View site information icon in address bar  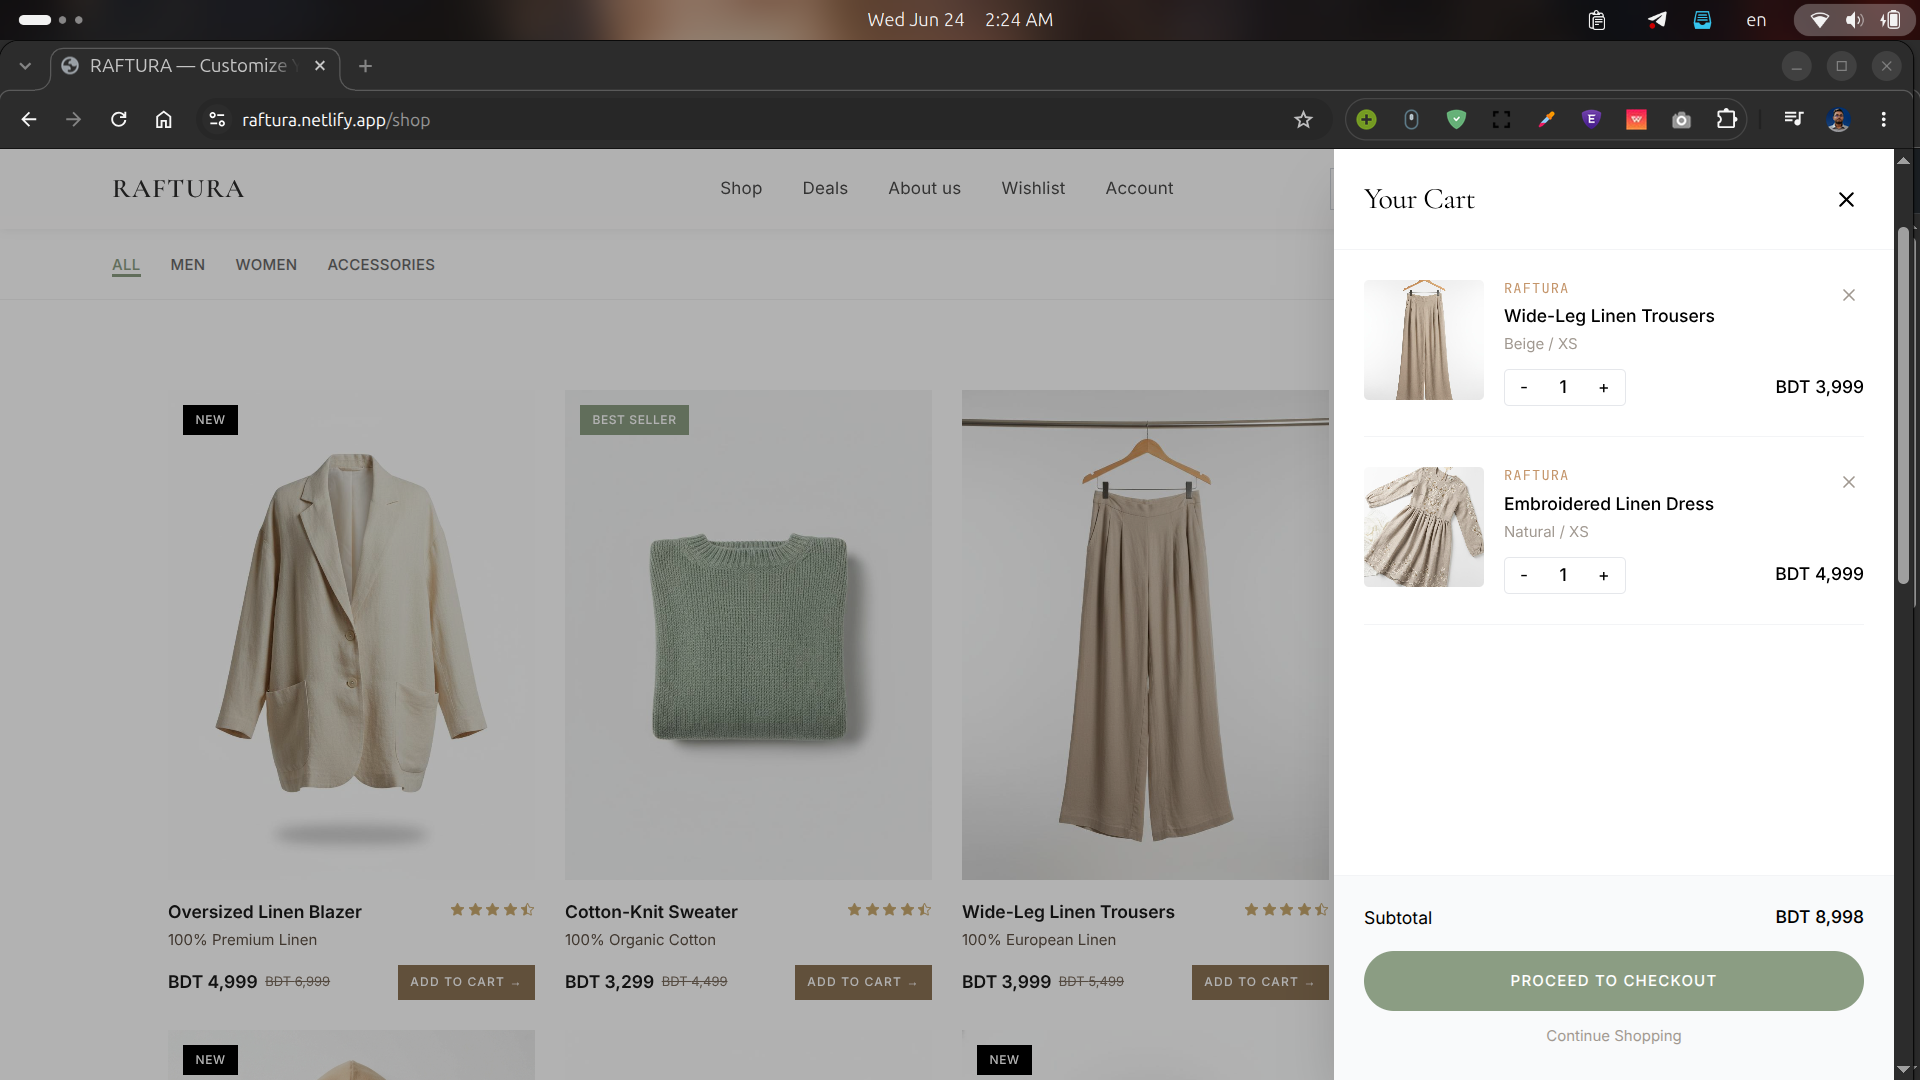(x=216, y=120)
